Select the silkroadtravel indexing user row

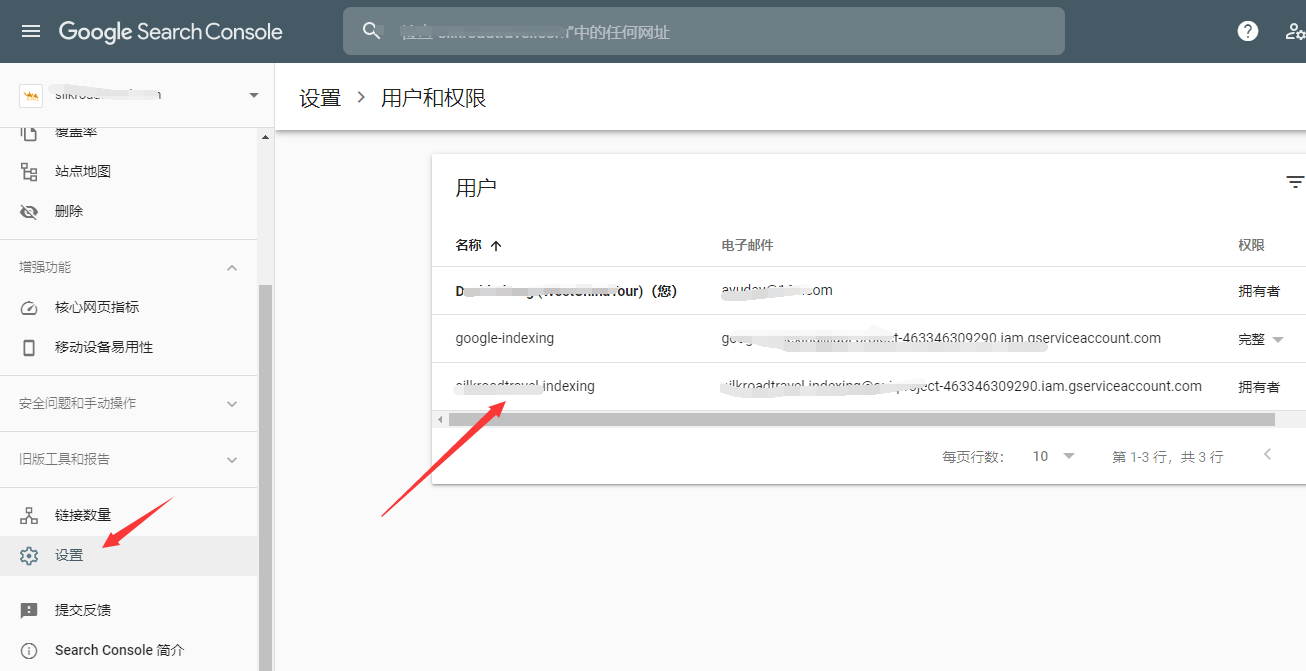coord(869,386)
